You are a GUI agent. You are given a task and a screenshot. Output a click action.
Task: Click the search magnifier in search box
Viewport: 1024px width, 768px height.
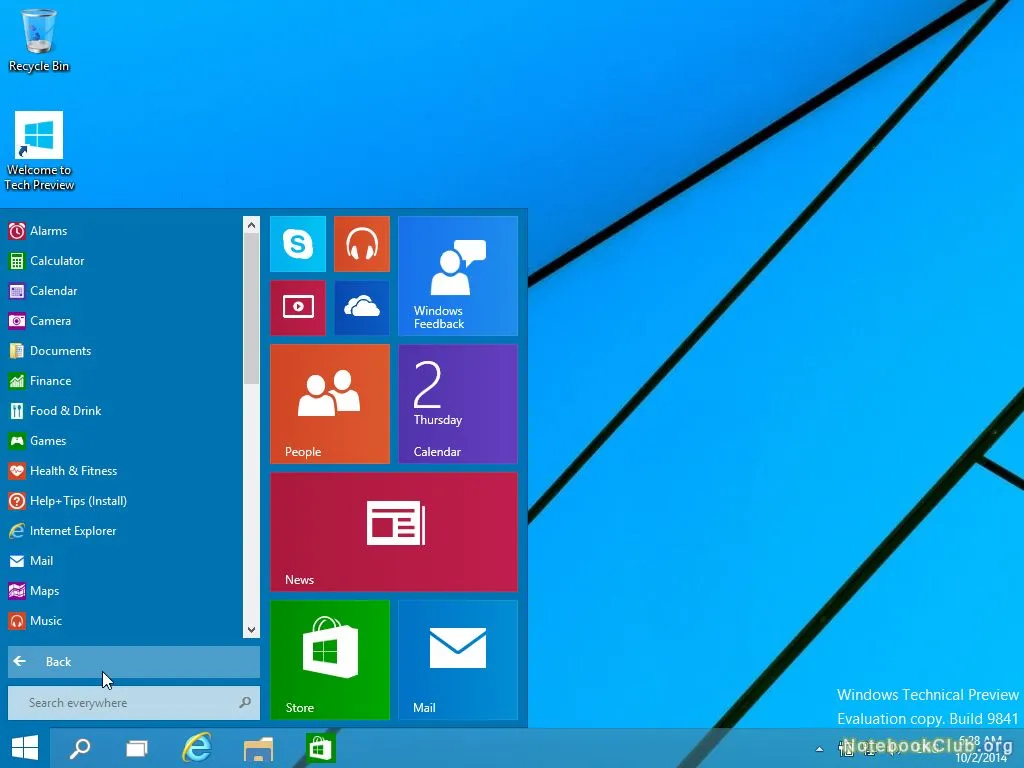(245, 703)
